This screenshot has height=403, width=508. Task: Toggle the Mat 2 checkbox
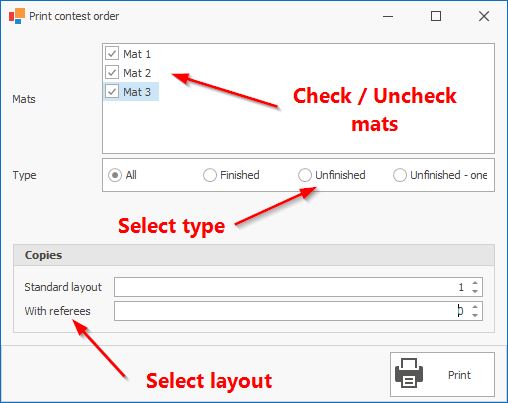pos(112,72)
